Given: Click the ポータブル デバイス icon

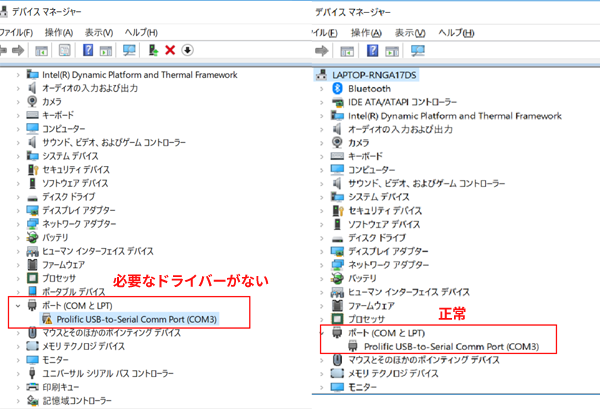Looking at the screenshot, I should (x=33, y=292).
